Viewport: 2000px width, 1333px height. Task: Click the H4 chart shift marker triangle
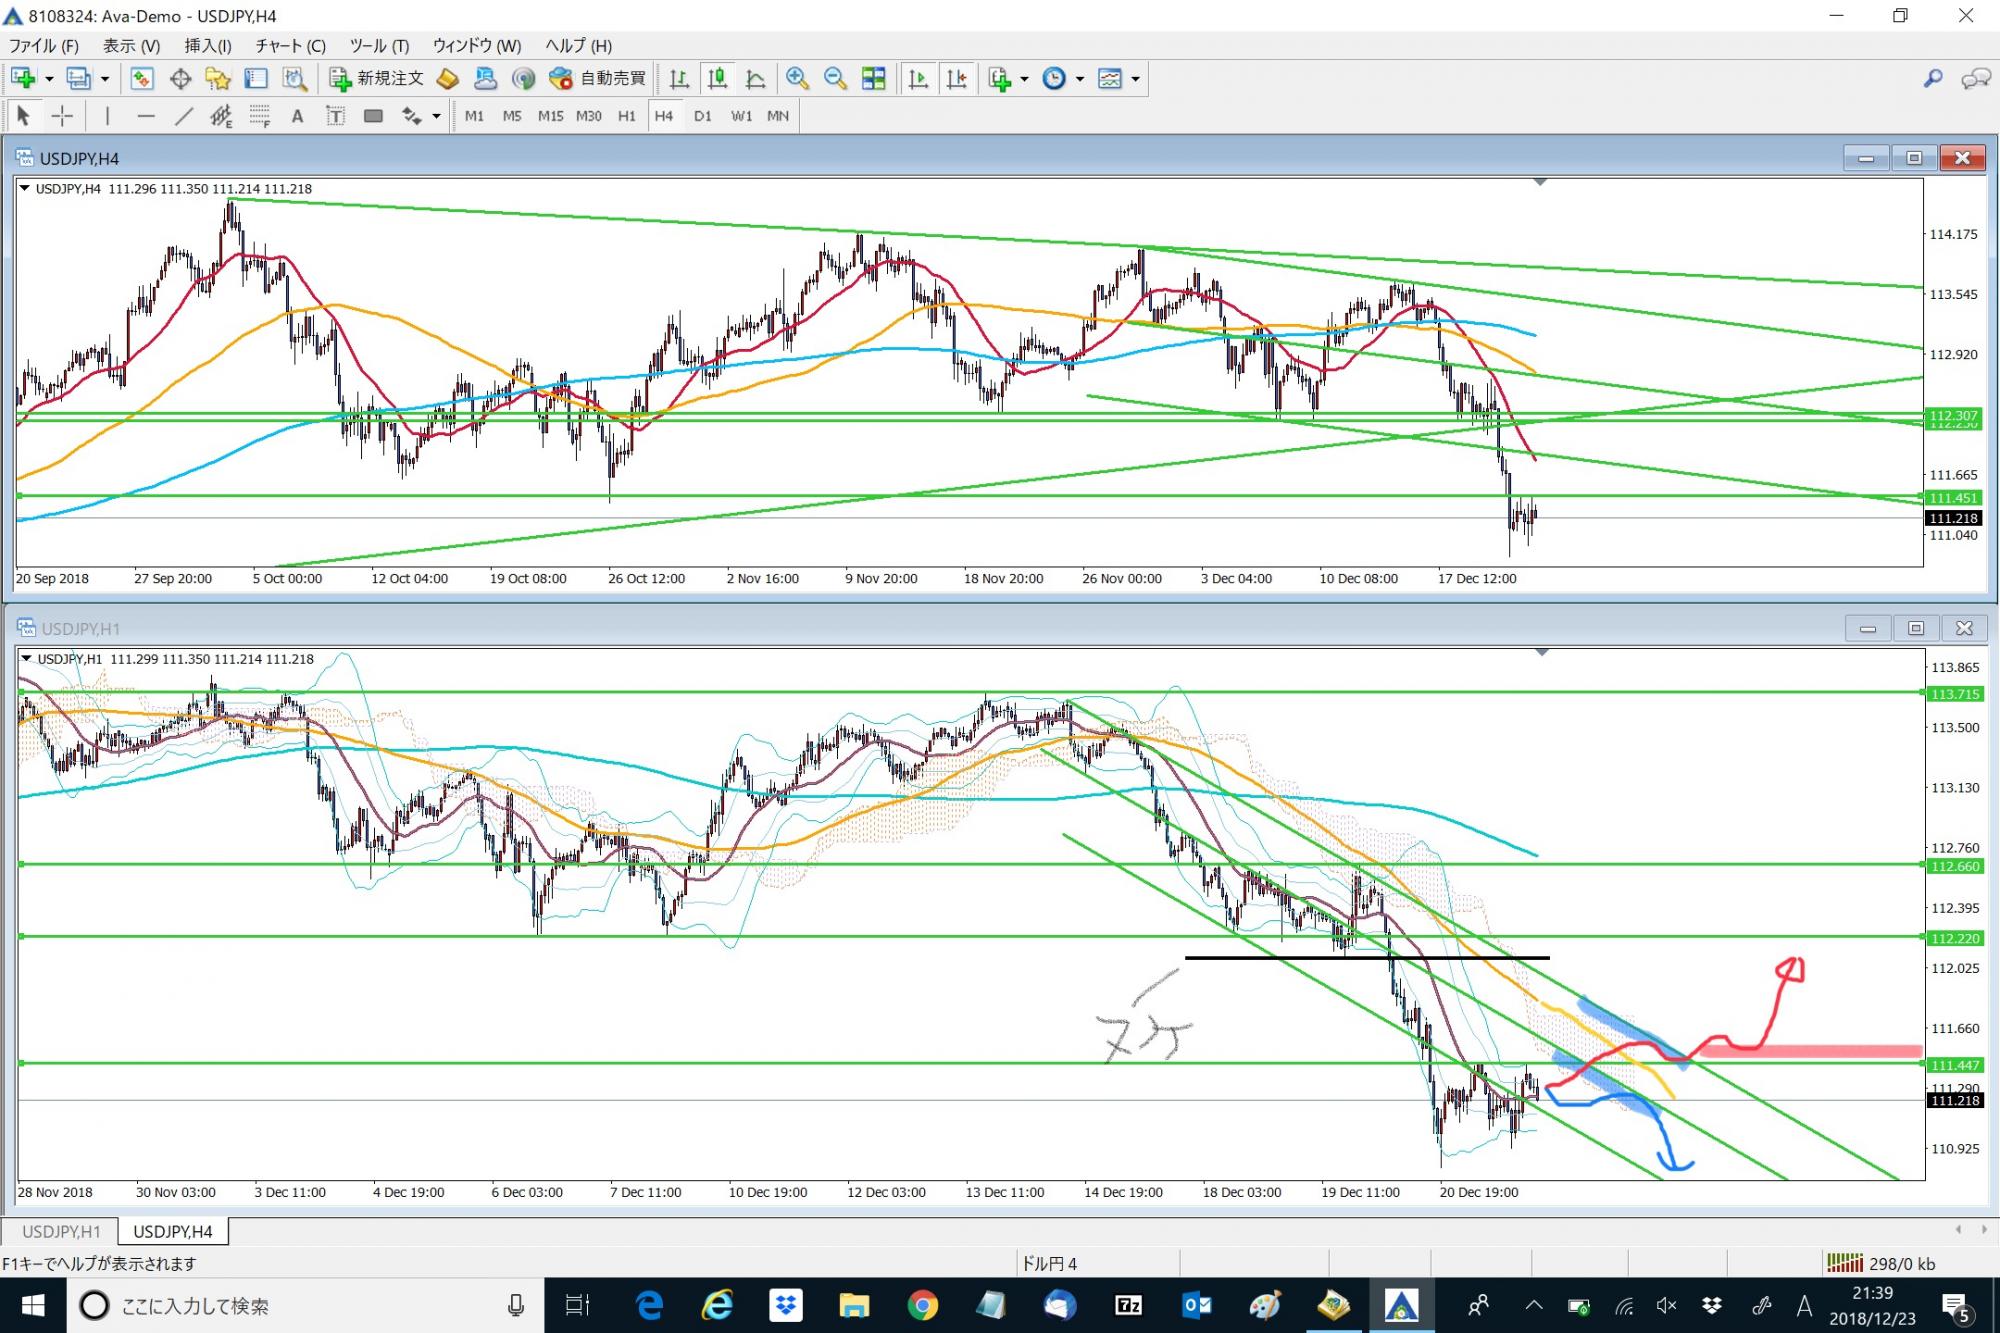click(x=1540, y=182)
